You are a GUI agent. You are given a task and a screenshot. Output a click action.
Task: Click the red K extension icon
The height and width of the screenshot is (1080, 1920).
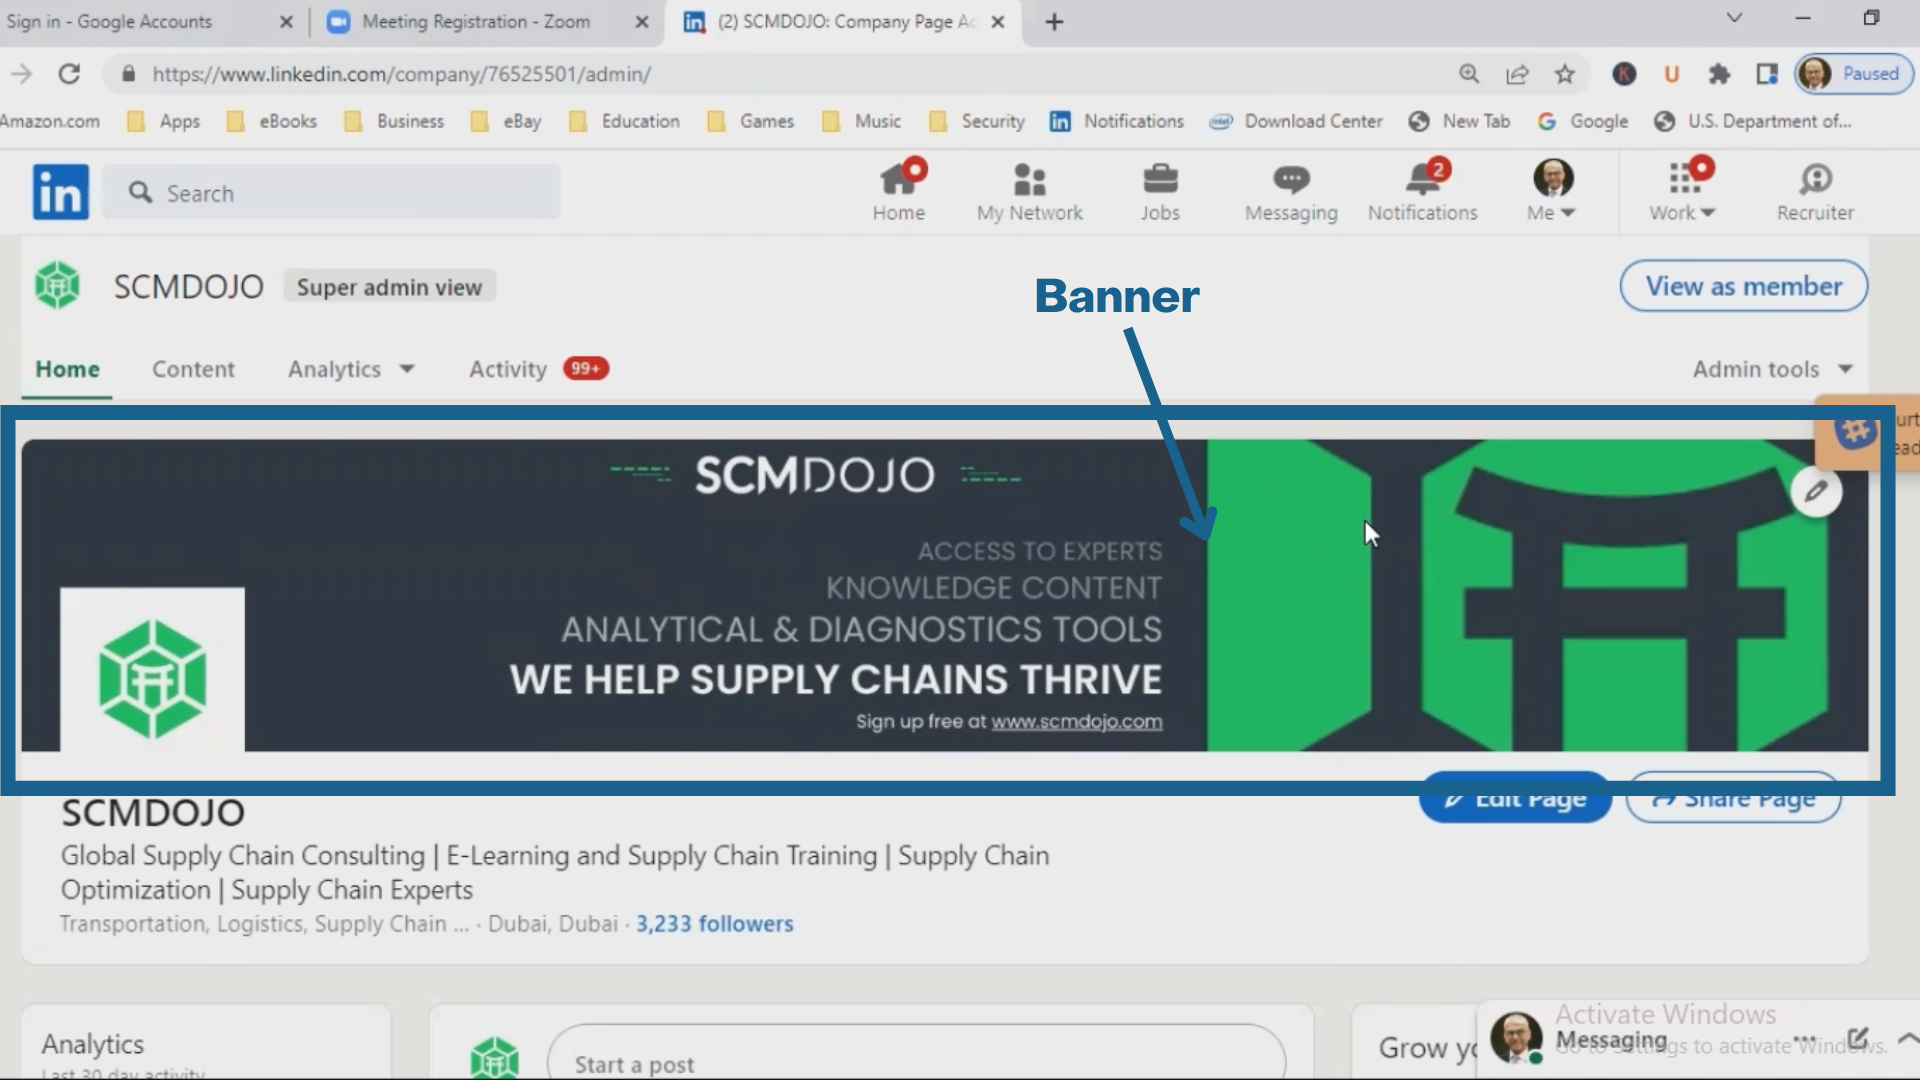1624,73
